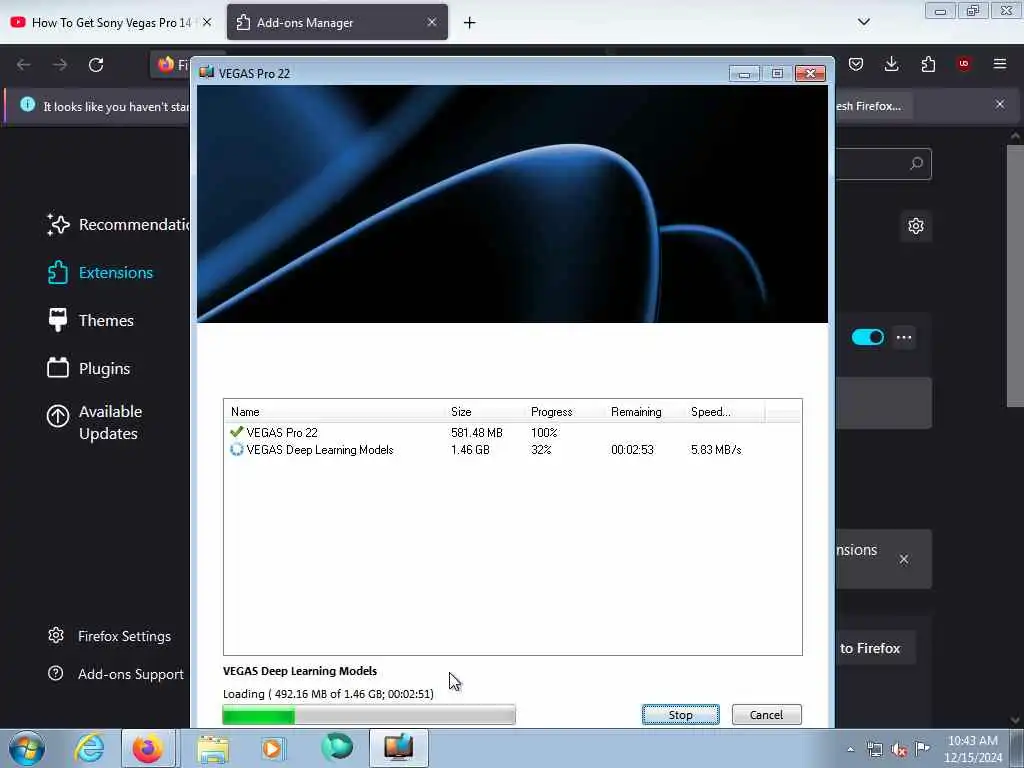Open the green round app icon in the taskbar
Screen dimensions: 1024x768
337,747
